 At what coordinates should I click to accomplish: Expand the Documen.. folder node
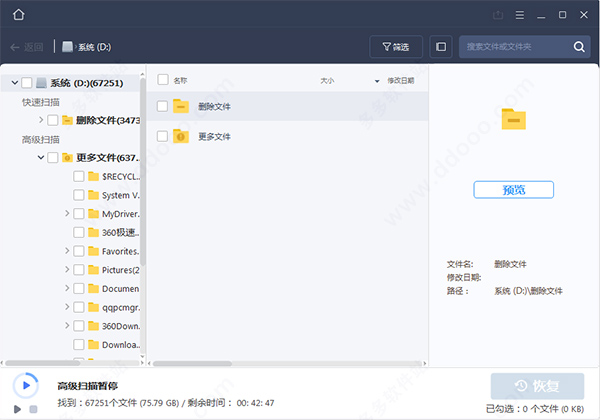click(67, 288)
